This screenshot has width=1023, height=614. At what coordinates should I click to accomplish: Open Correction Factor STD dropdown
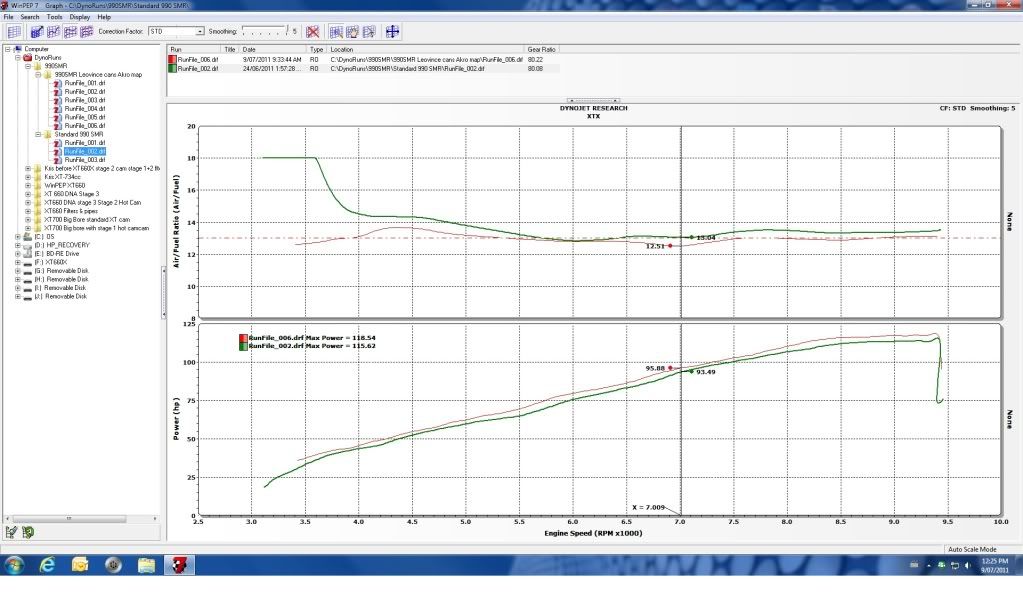tap(200, 31)
